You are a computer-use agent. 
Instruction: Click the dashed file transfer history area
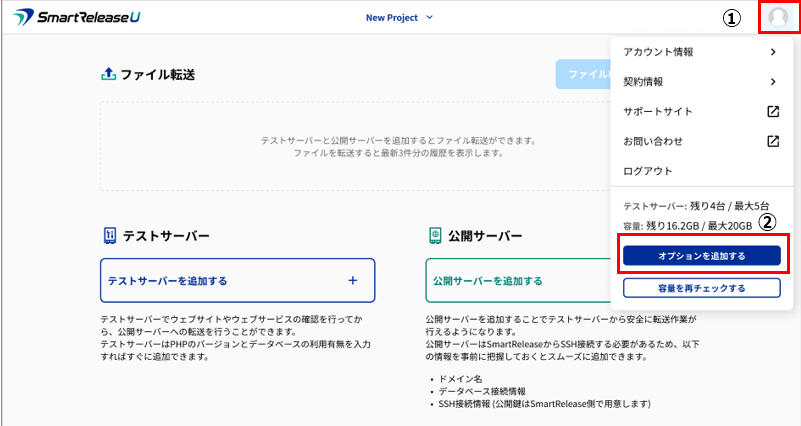click(x=350, y=148)
